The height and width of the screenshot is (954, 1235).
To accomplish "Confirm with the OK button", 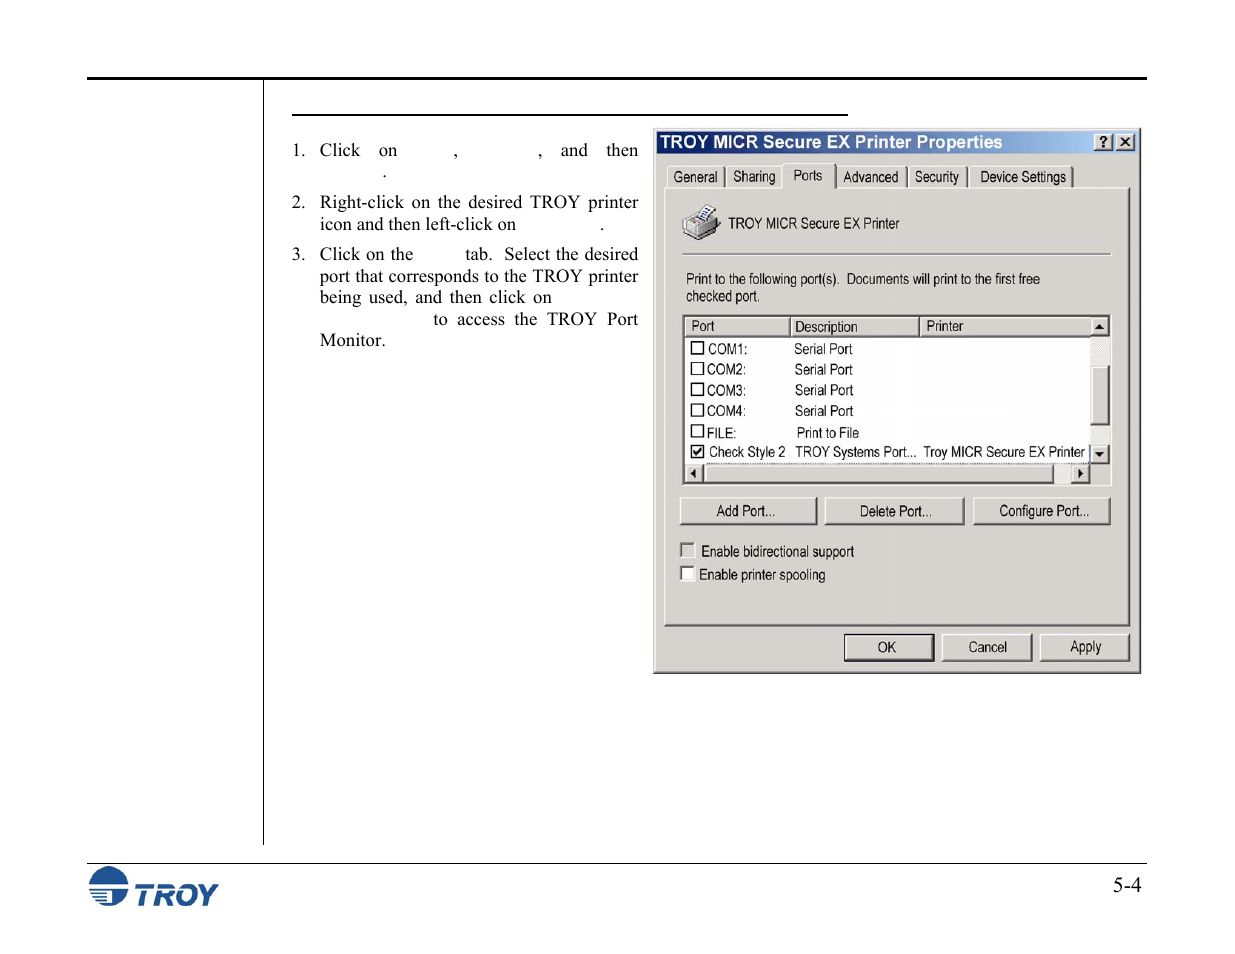I will coord(888,647).
